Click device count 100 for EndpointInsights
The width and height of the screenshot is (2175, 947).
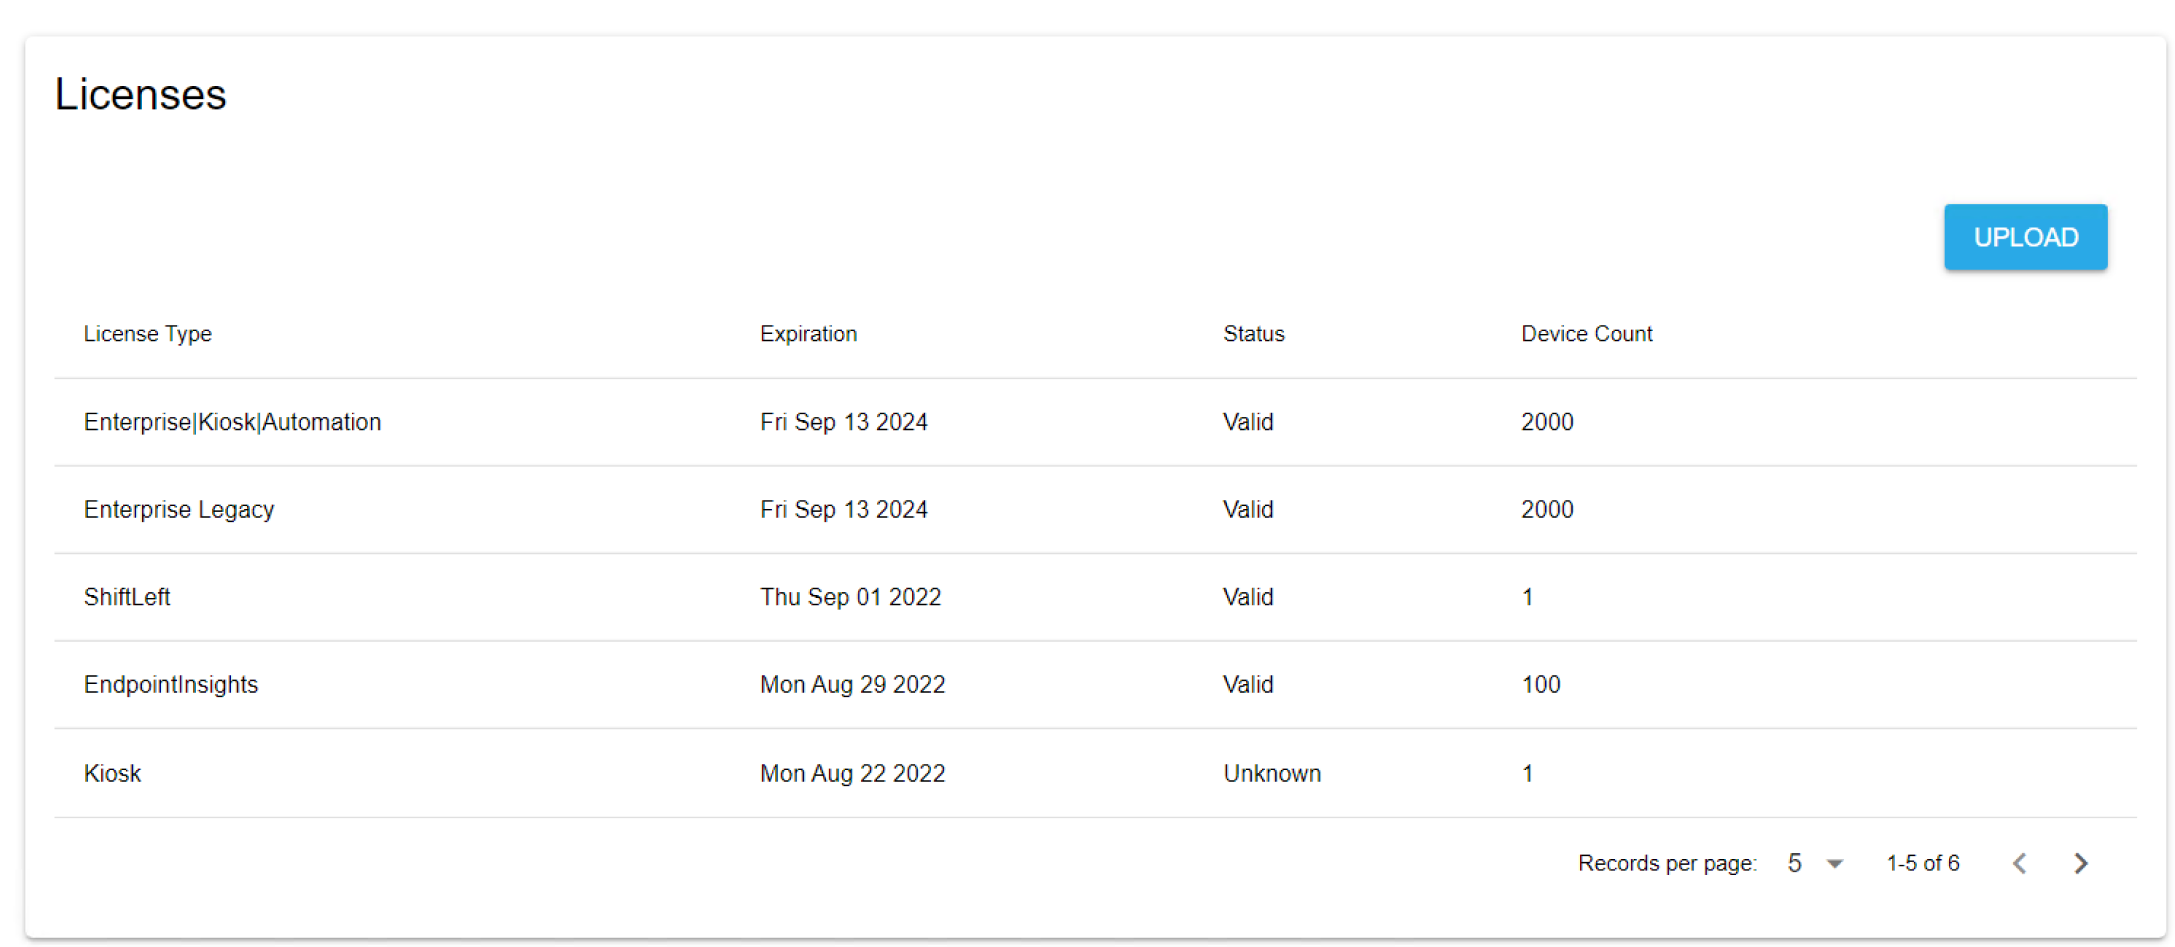click(1540, 685)
